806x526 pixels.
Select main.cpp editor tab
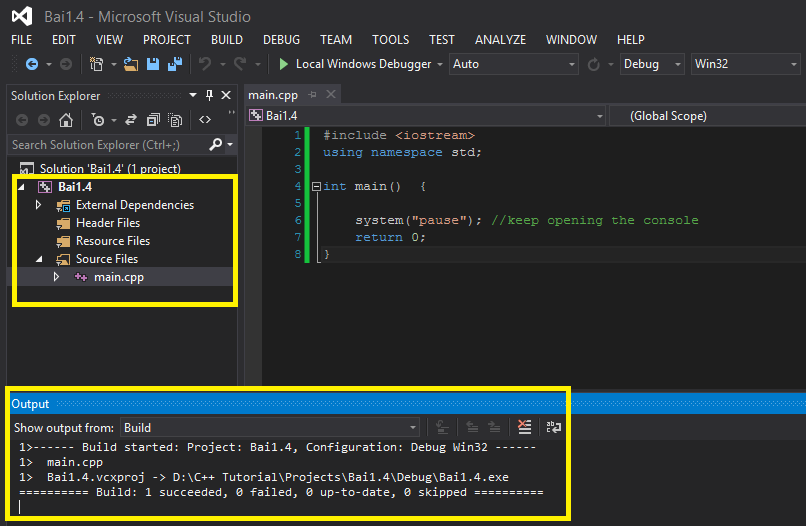273,95
